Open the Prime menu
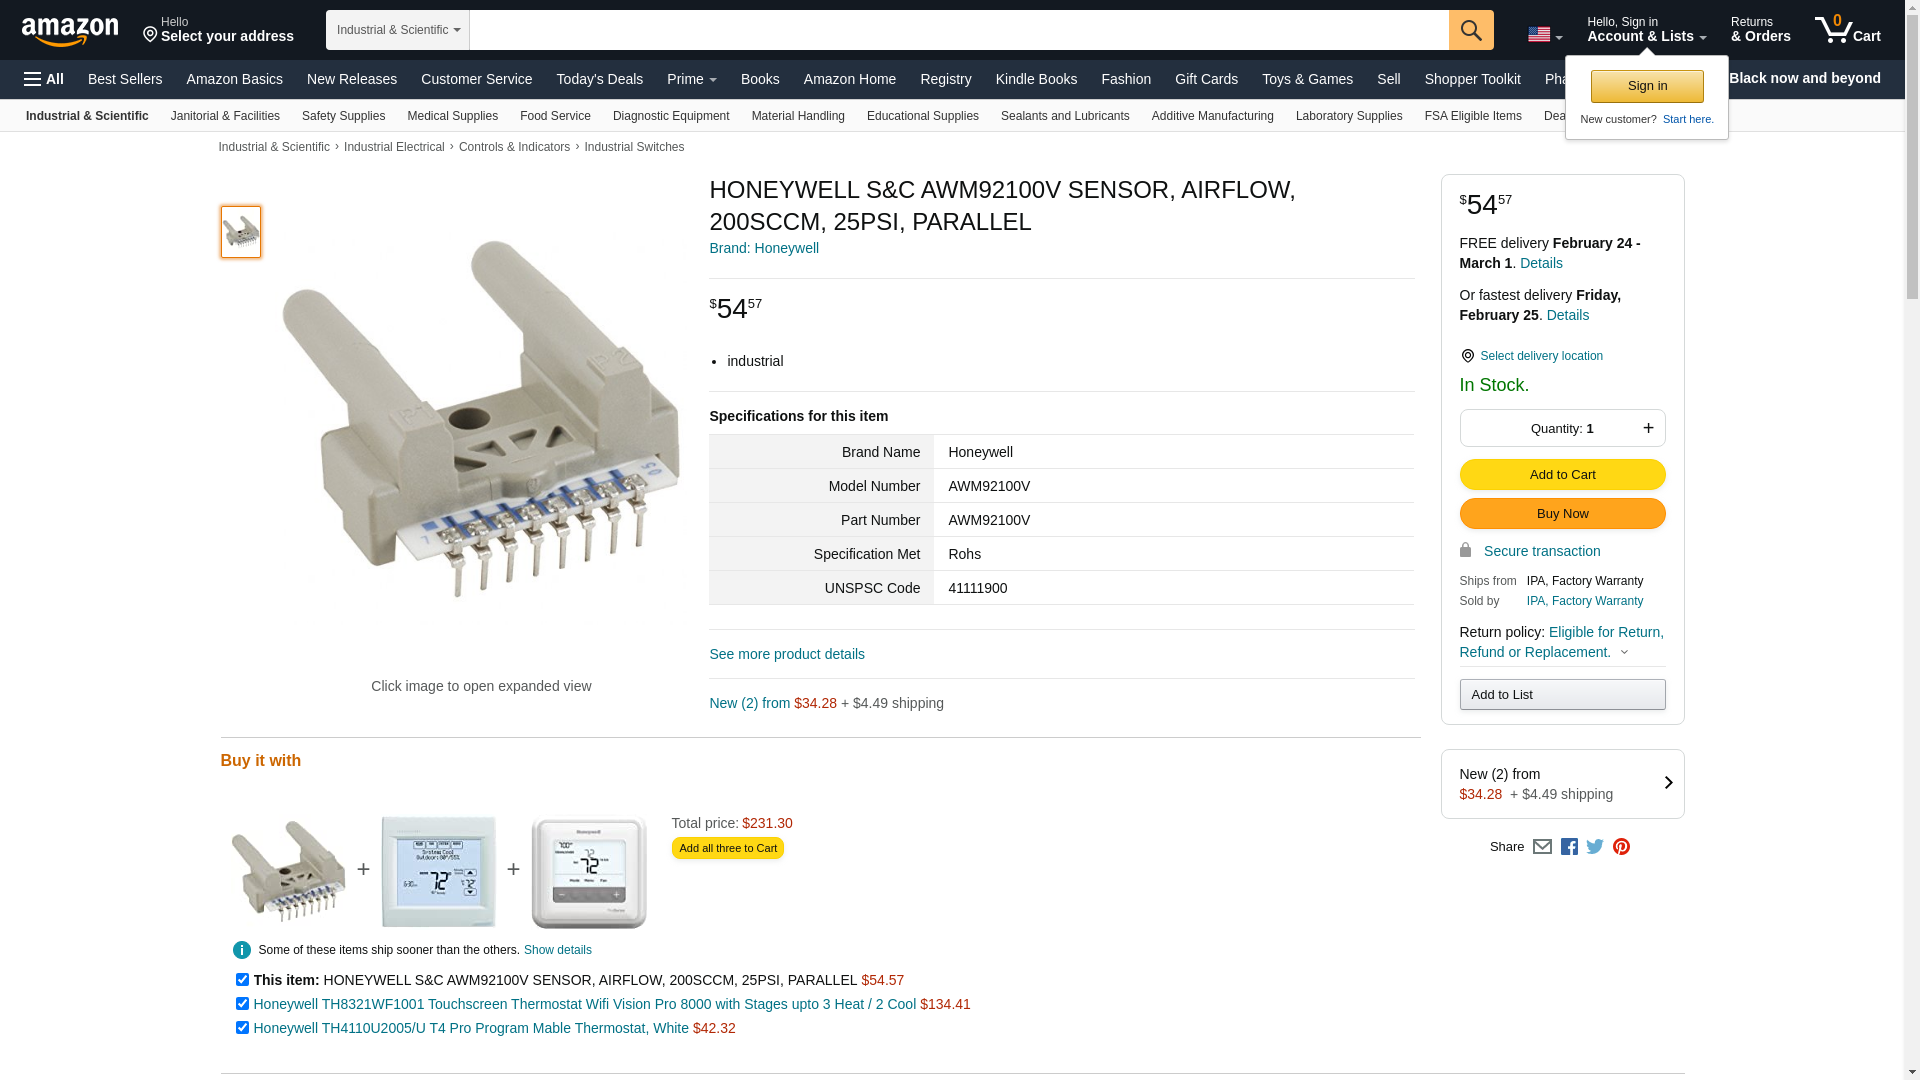 (691, 79)
